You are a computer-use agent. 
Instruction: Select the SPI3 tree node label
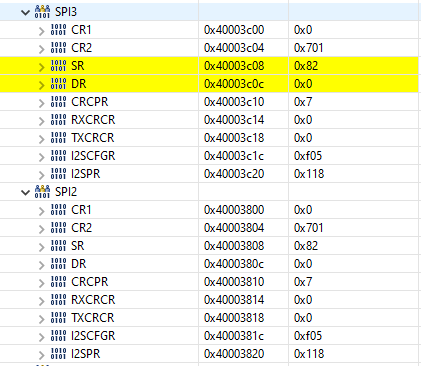pyautogui.click(x=66, y=12)
